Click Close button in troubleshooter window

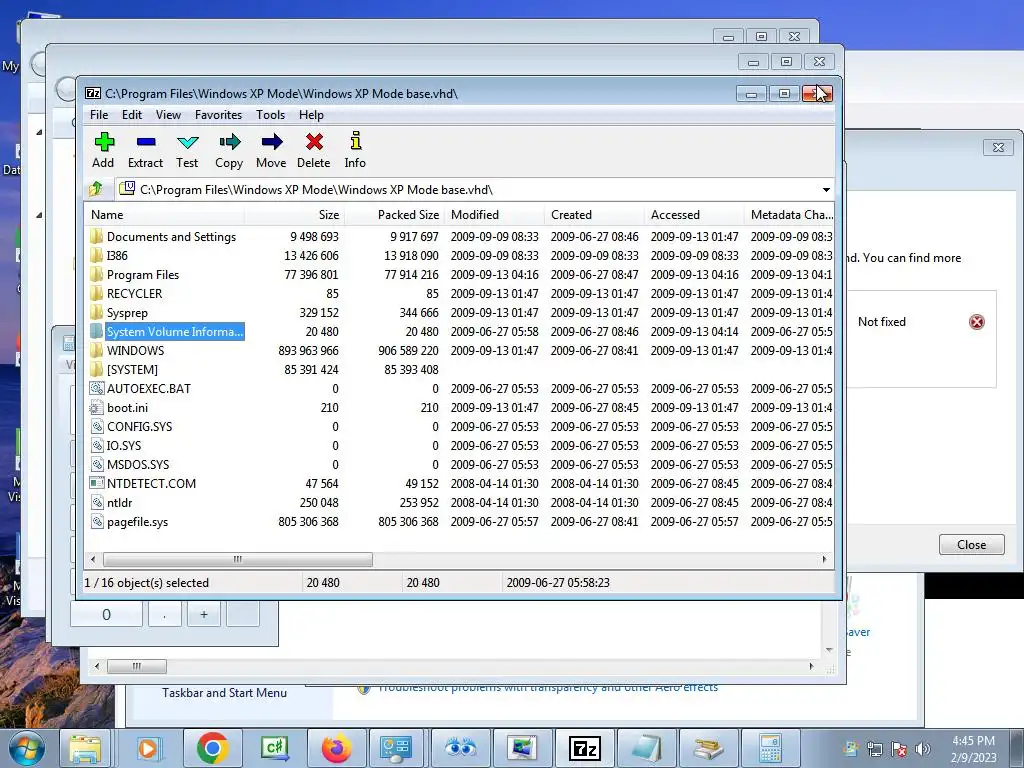(x=971, y=545)
